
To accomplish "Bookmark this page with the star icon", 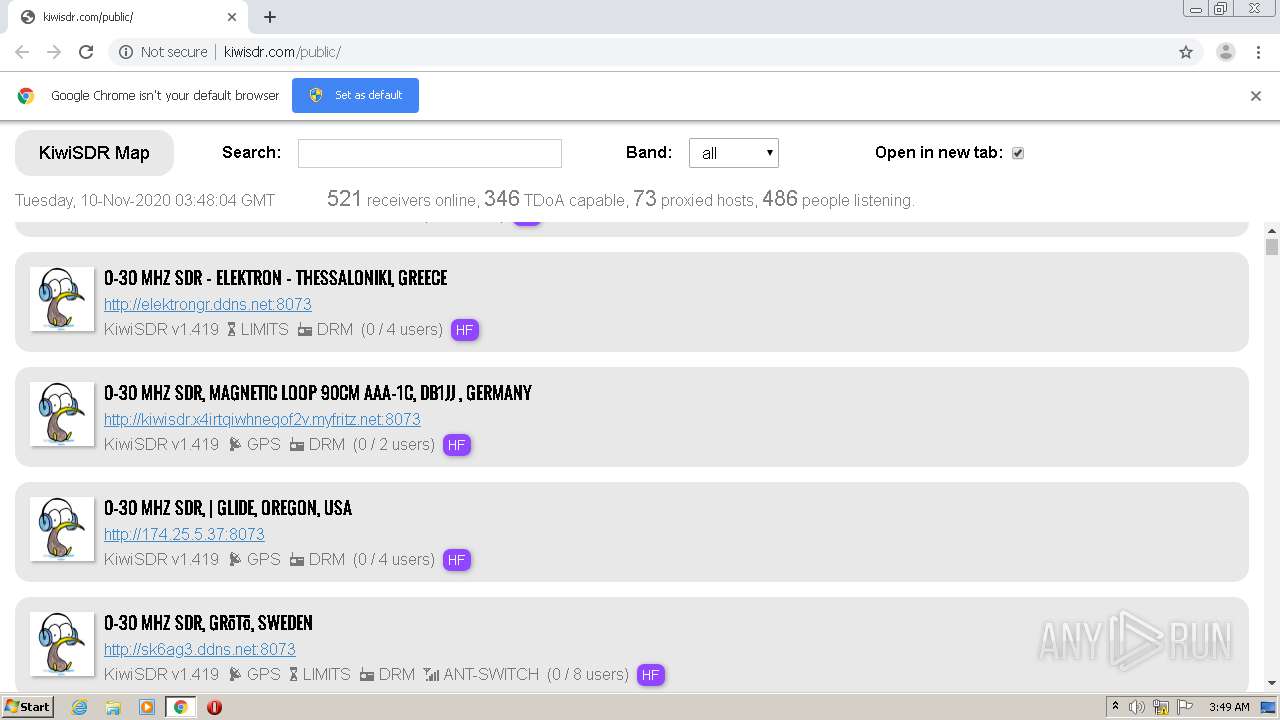I will (1186, 52).
